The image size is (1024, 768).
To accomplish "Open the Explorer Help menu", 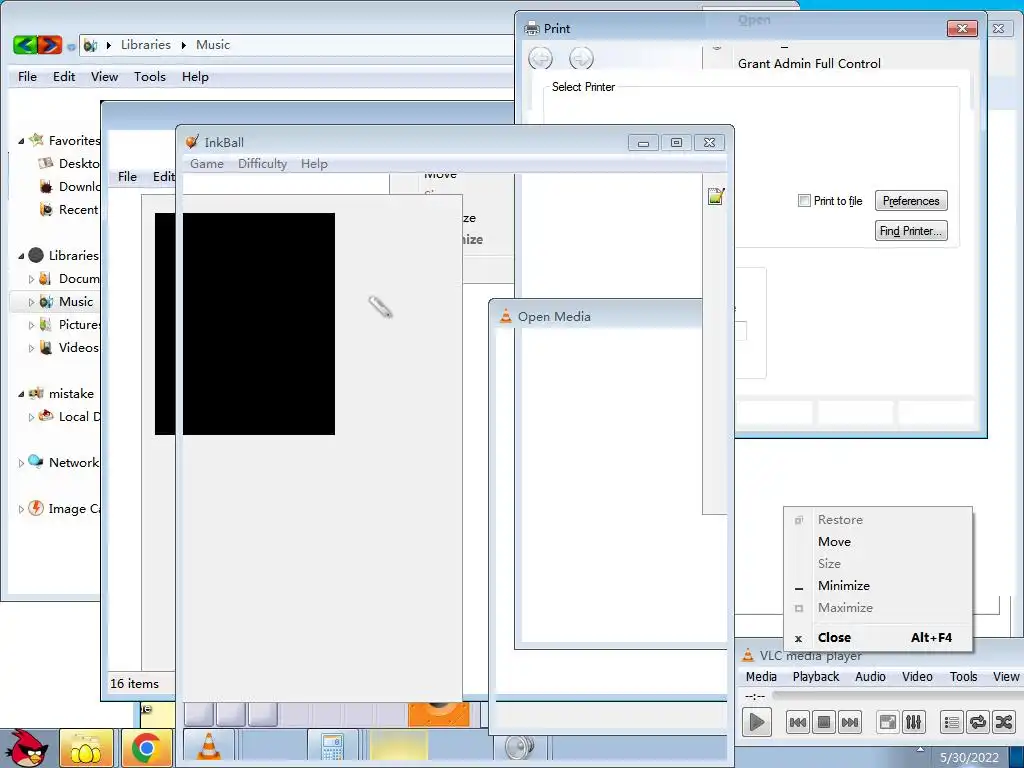I will pyautogui.click(x=195, y=76).
